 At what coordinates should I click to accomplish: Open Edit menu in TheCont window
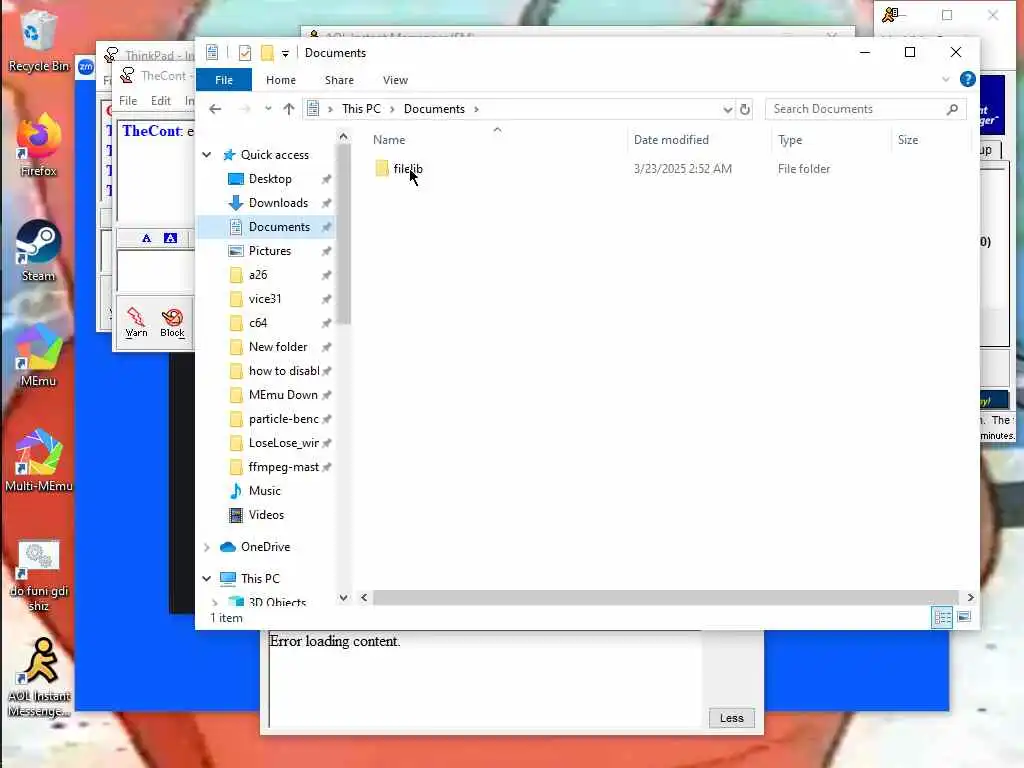[x=161, y=101]
